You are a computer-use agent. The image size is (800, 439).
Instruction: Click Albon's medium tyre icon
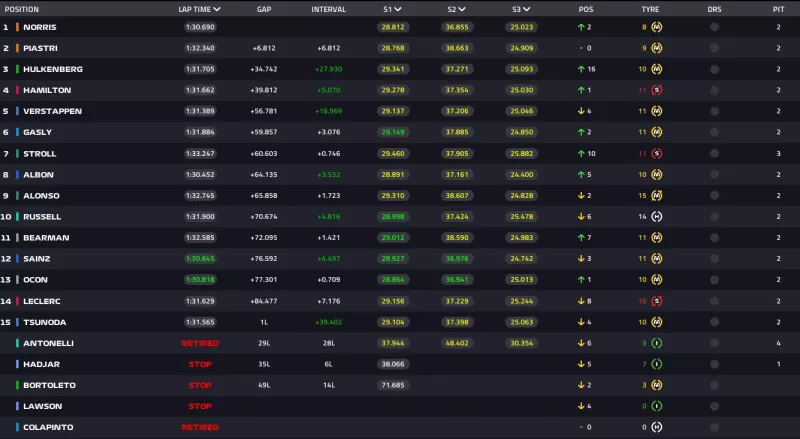pos(657,175)
